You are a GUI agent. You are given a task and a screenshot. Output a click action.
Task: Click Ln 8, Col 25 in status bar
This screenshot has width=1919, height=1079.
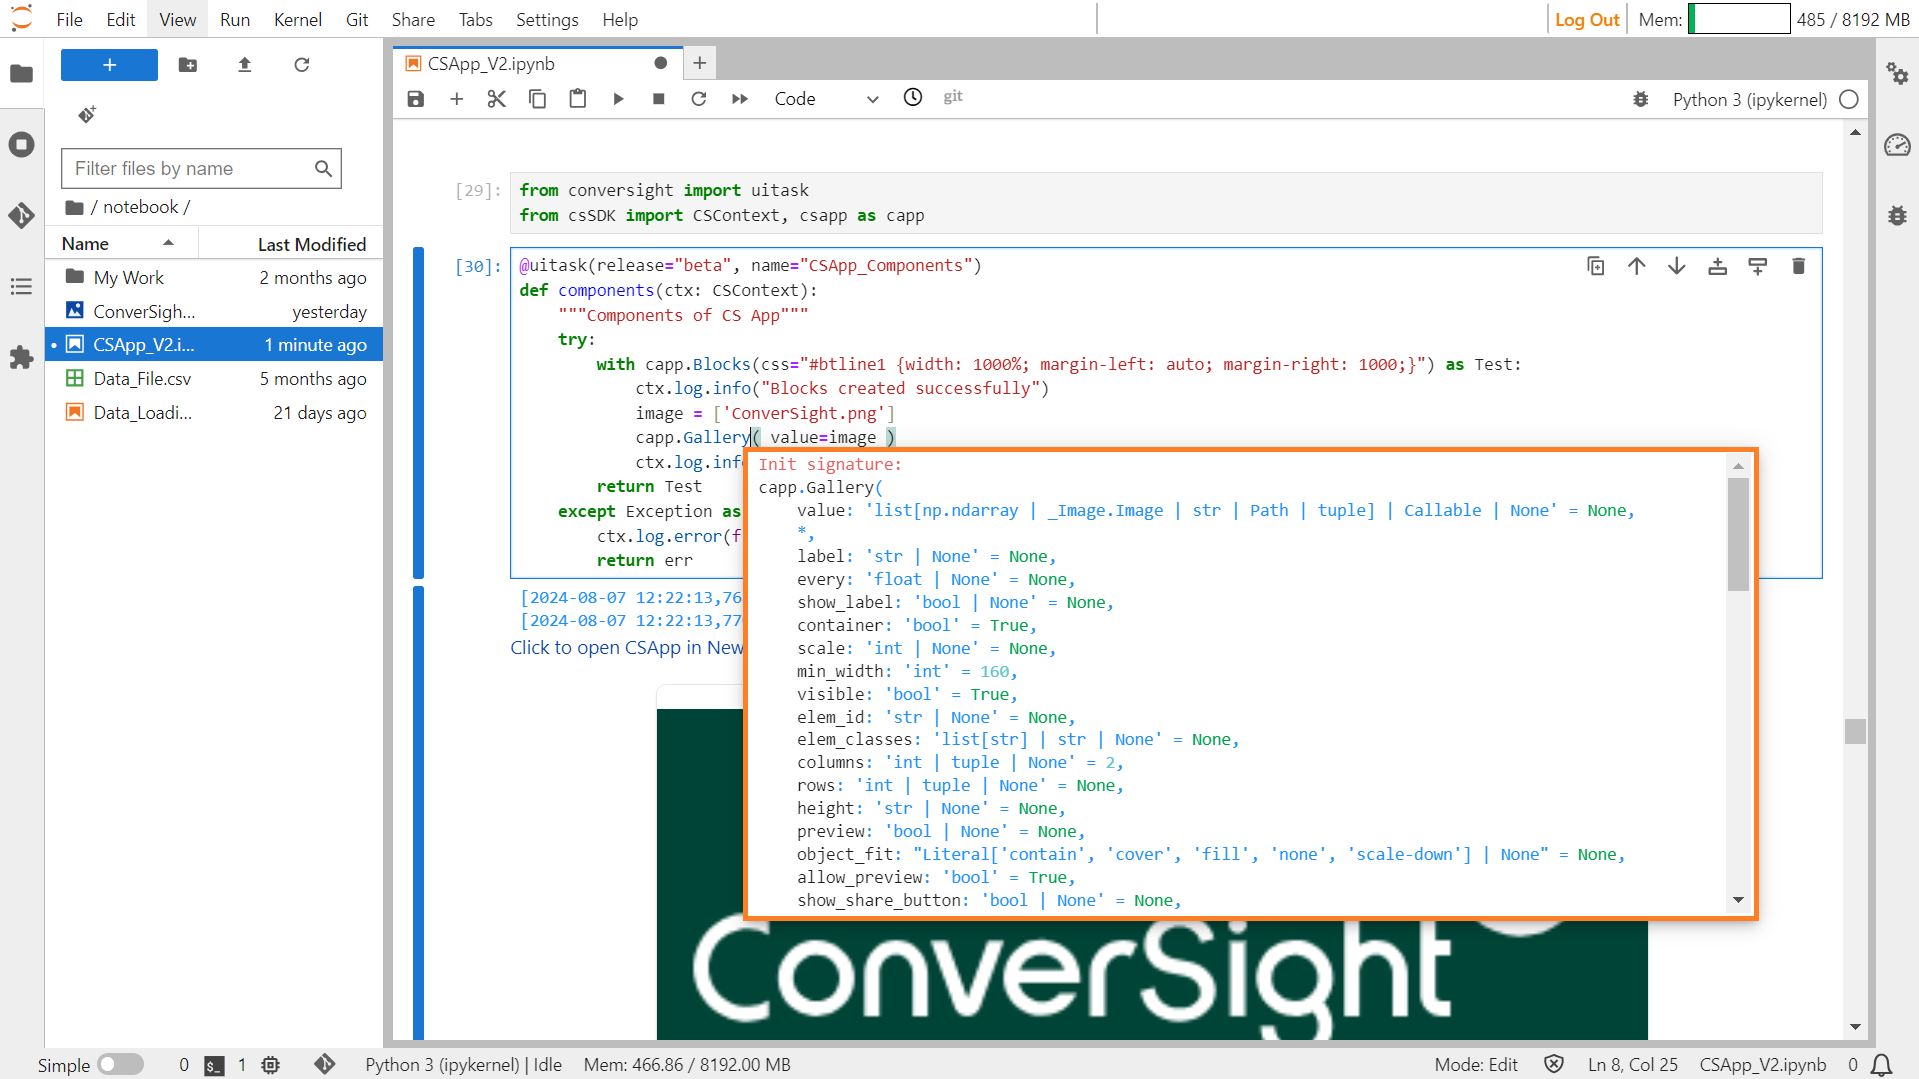coord(1633,1065)
